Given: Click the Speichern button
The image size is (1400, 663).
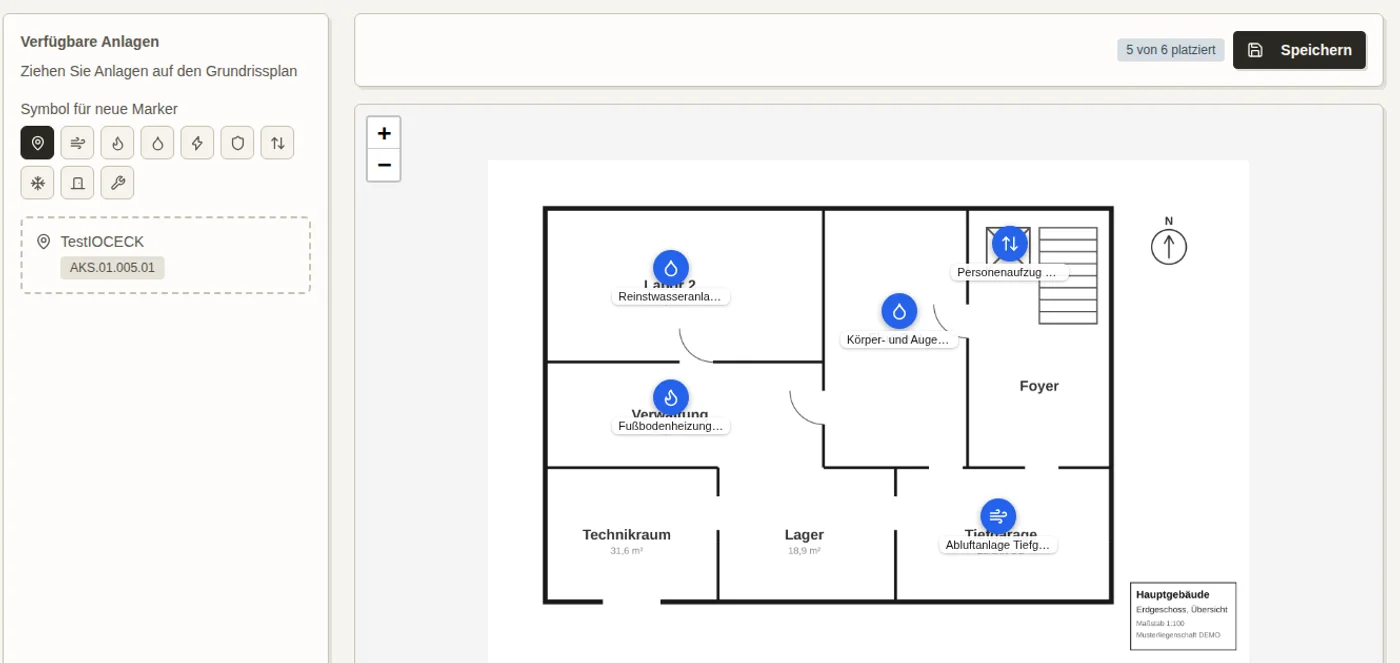Looking at the screenshot, I should pos(1299,50).
